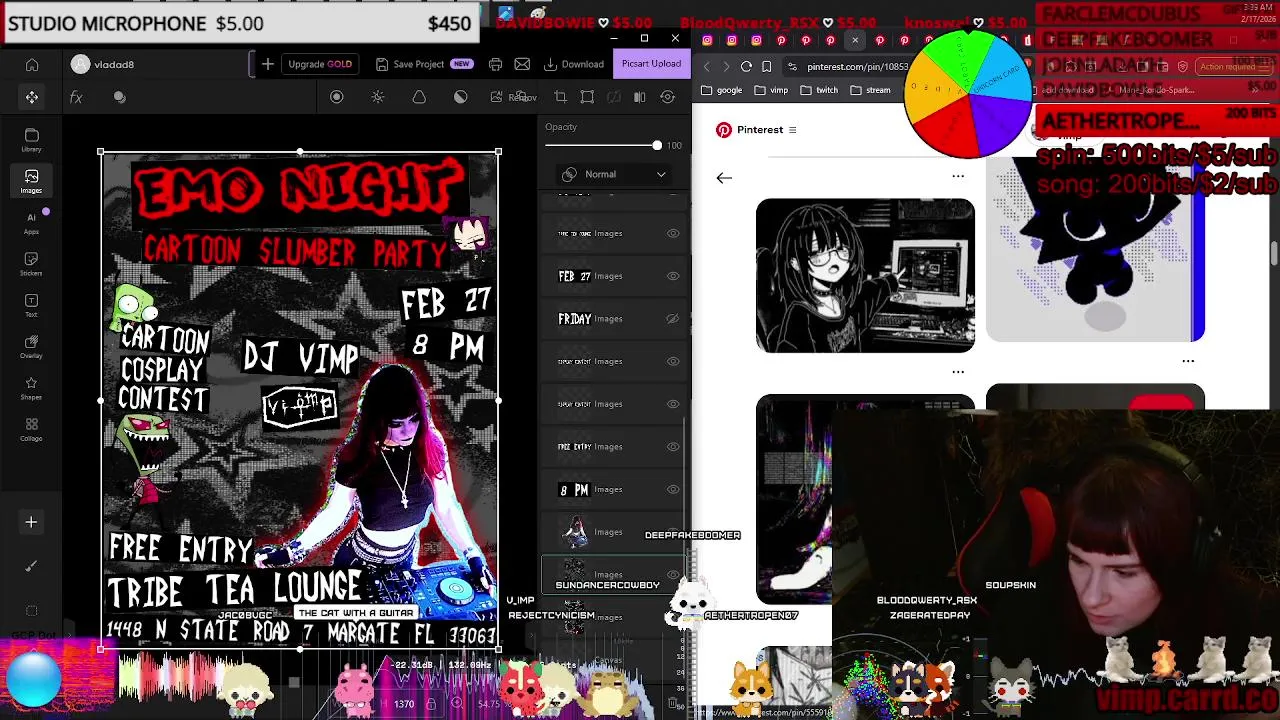Open the Images panel in the sidebar
Viewport: 1280px width, 720px height.
(32, 181)
